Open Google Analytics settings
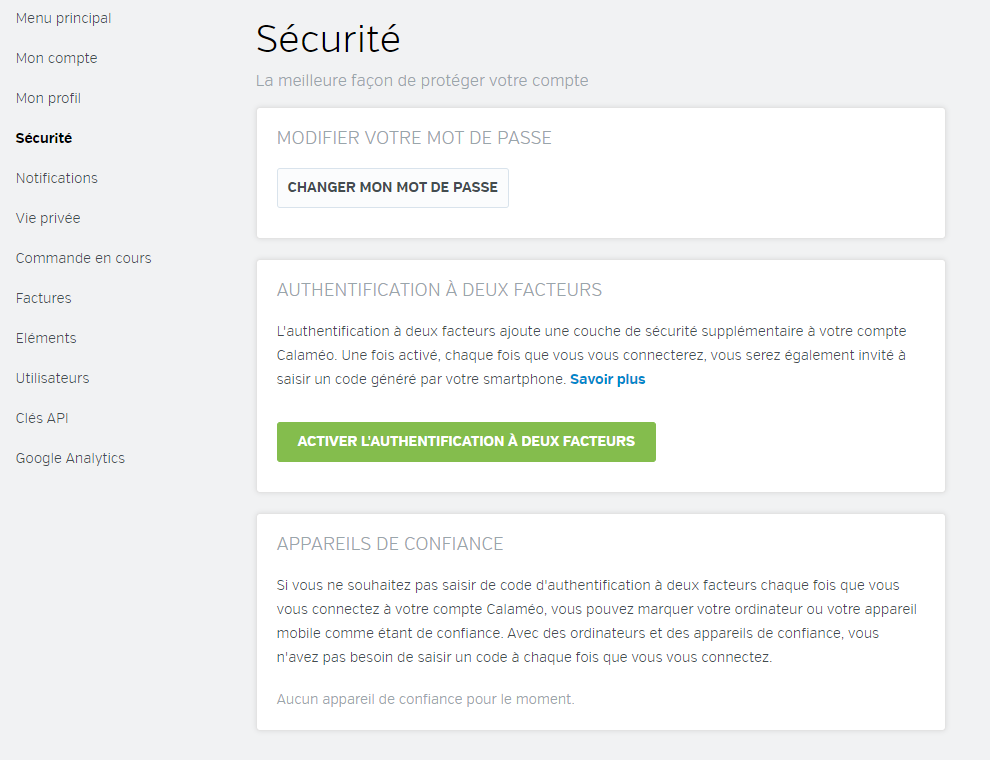This screenshot has height=760, width=990. 70,458
